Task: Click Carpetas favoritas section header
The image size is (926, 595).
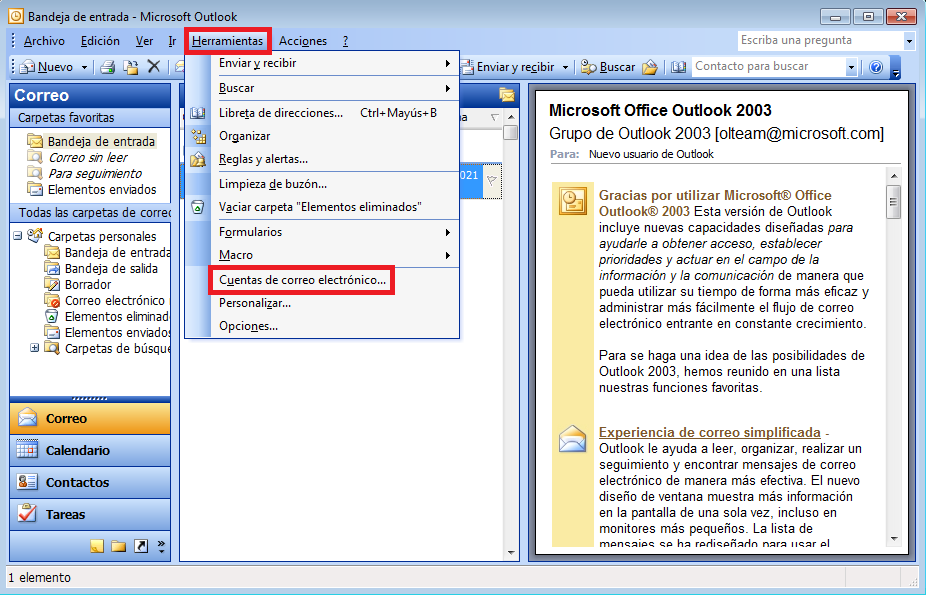Action: [x=90, y=117]
